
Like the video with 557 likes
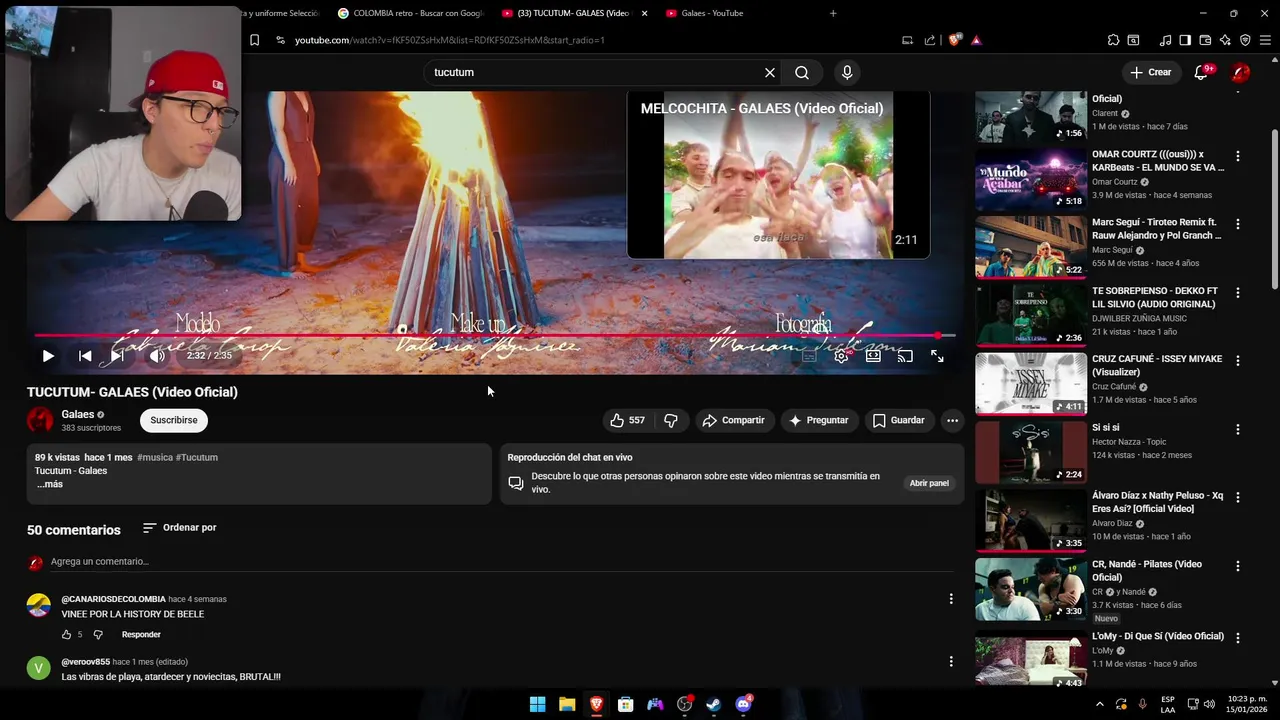click(627, 421)
